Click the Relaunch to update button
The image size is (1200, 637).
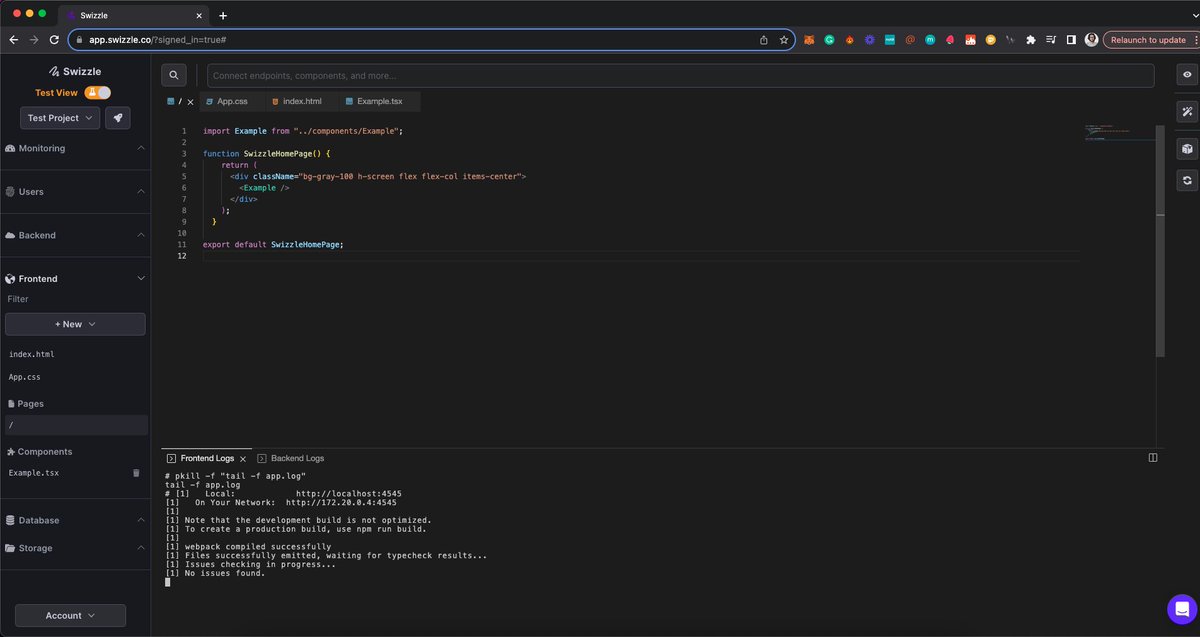[1148, 40]
